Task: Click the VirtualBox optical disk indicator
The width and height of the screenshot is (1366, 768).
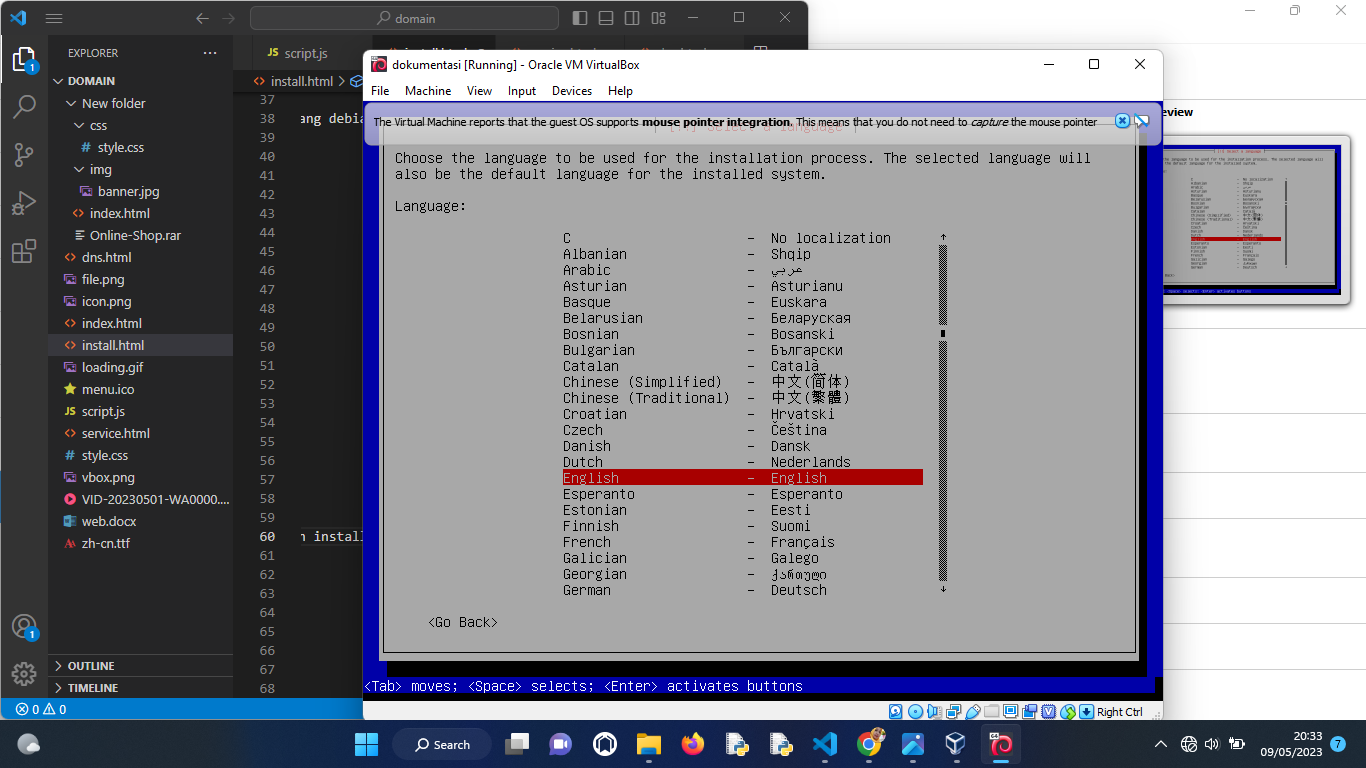Action: tap(915, 711)
